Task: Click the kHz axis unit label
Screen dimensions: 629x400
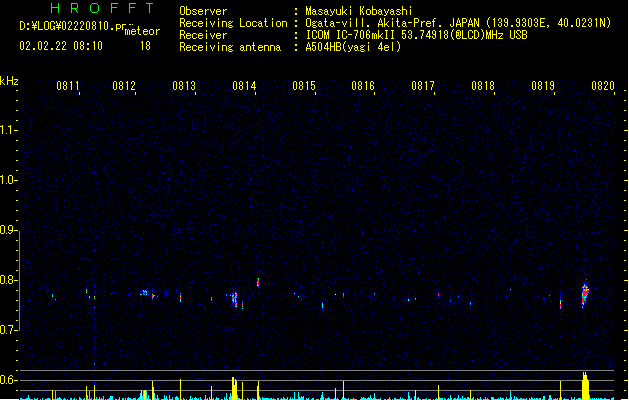Action: pos(9,81)
